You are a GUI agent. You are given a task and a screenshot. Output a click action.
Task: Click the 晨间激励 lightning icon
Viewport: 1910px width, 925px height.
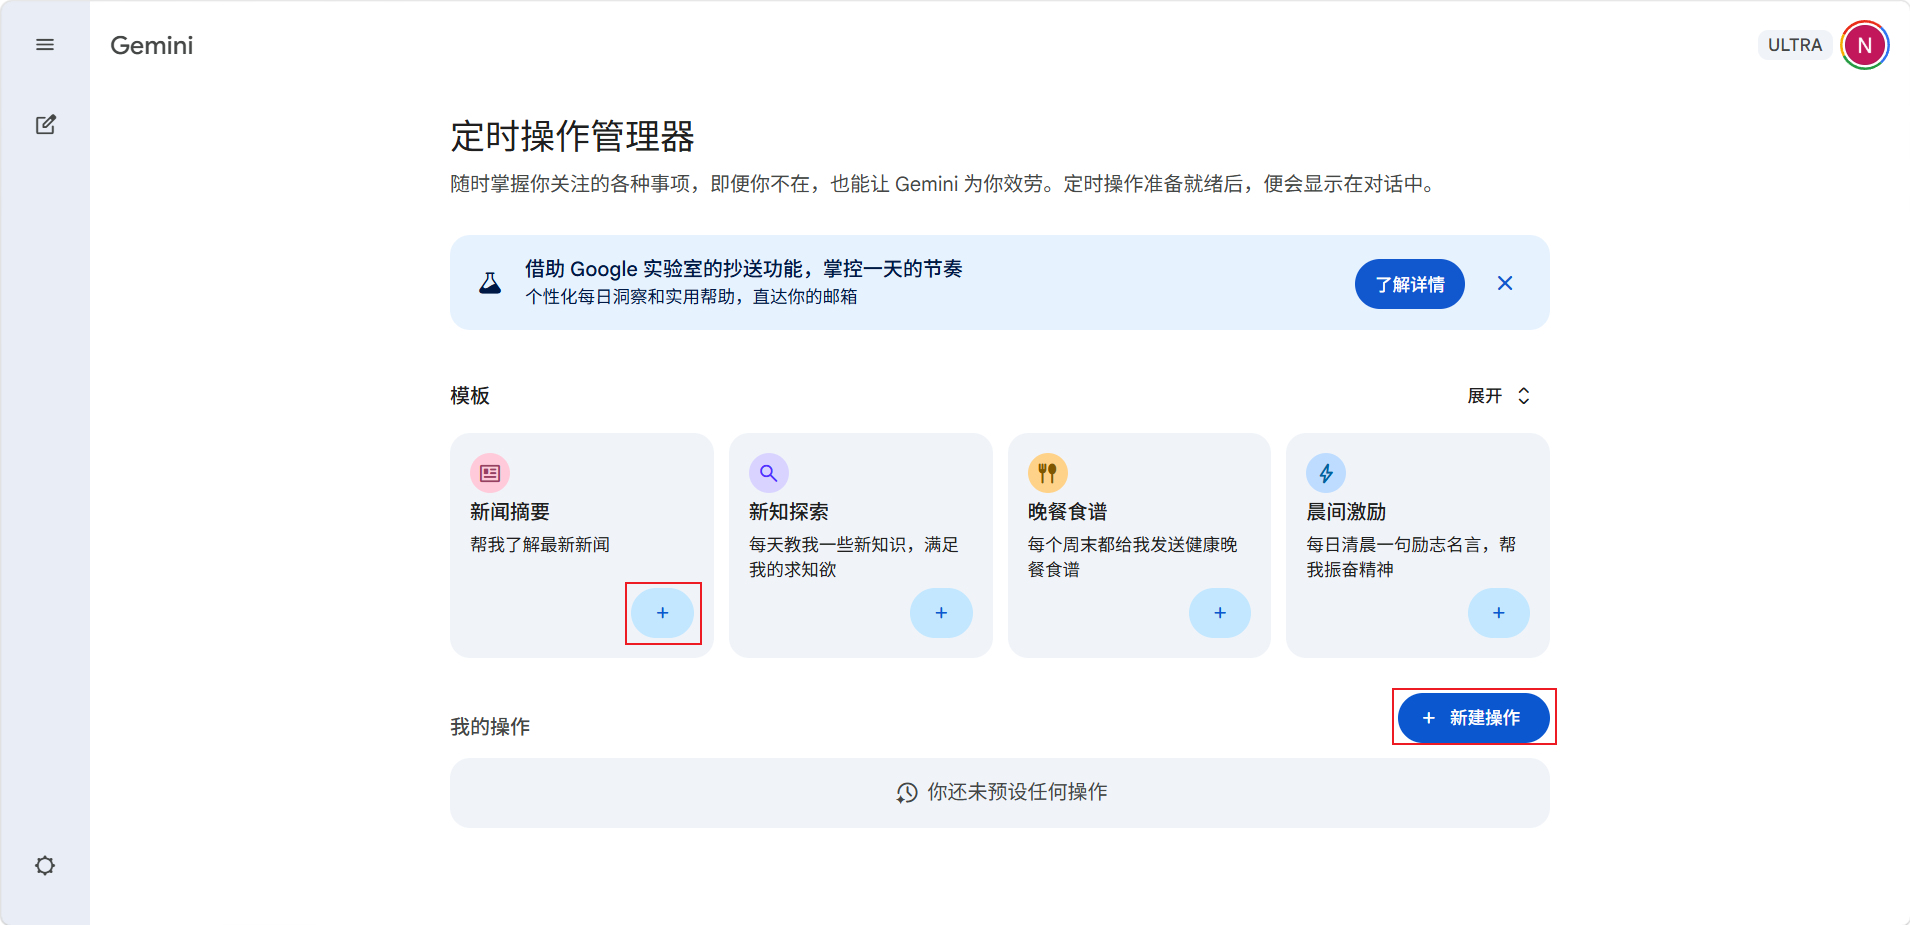pos(1326,473)
